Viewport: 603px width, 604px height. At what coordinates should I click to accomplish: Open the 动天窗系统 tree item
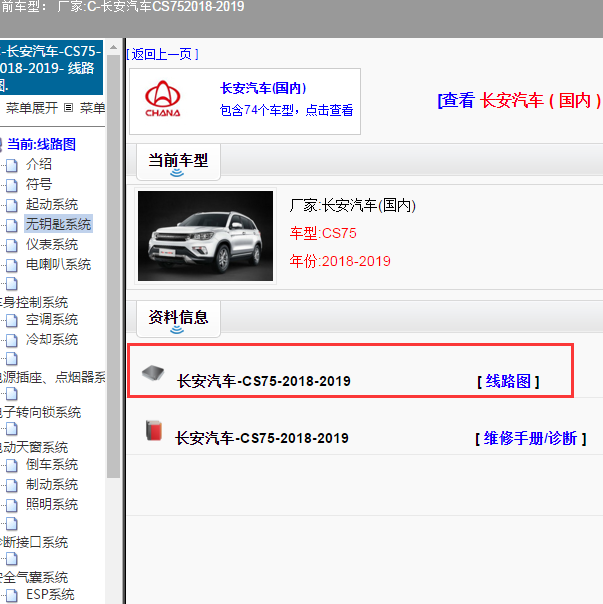(34, 448)
